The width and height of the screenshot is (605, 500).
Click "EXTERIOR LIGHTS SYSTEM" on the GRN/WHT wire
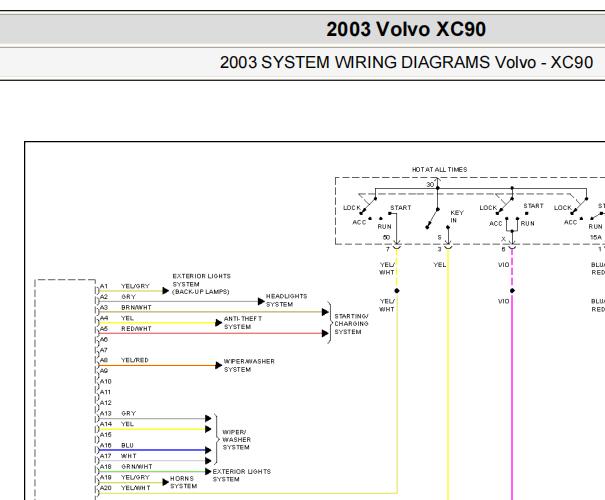pyautogui.click(x=242, y=475)
